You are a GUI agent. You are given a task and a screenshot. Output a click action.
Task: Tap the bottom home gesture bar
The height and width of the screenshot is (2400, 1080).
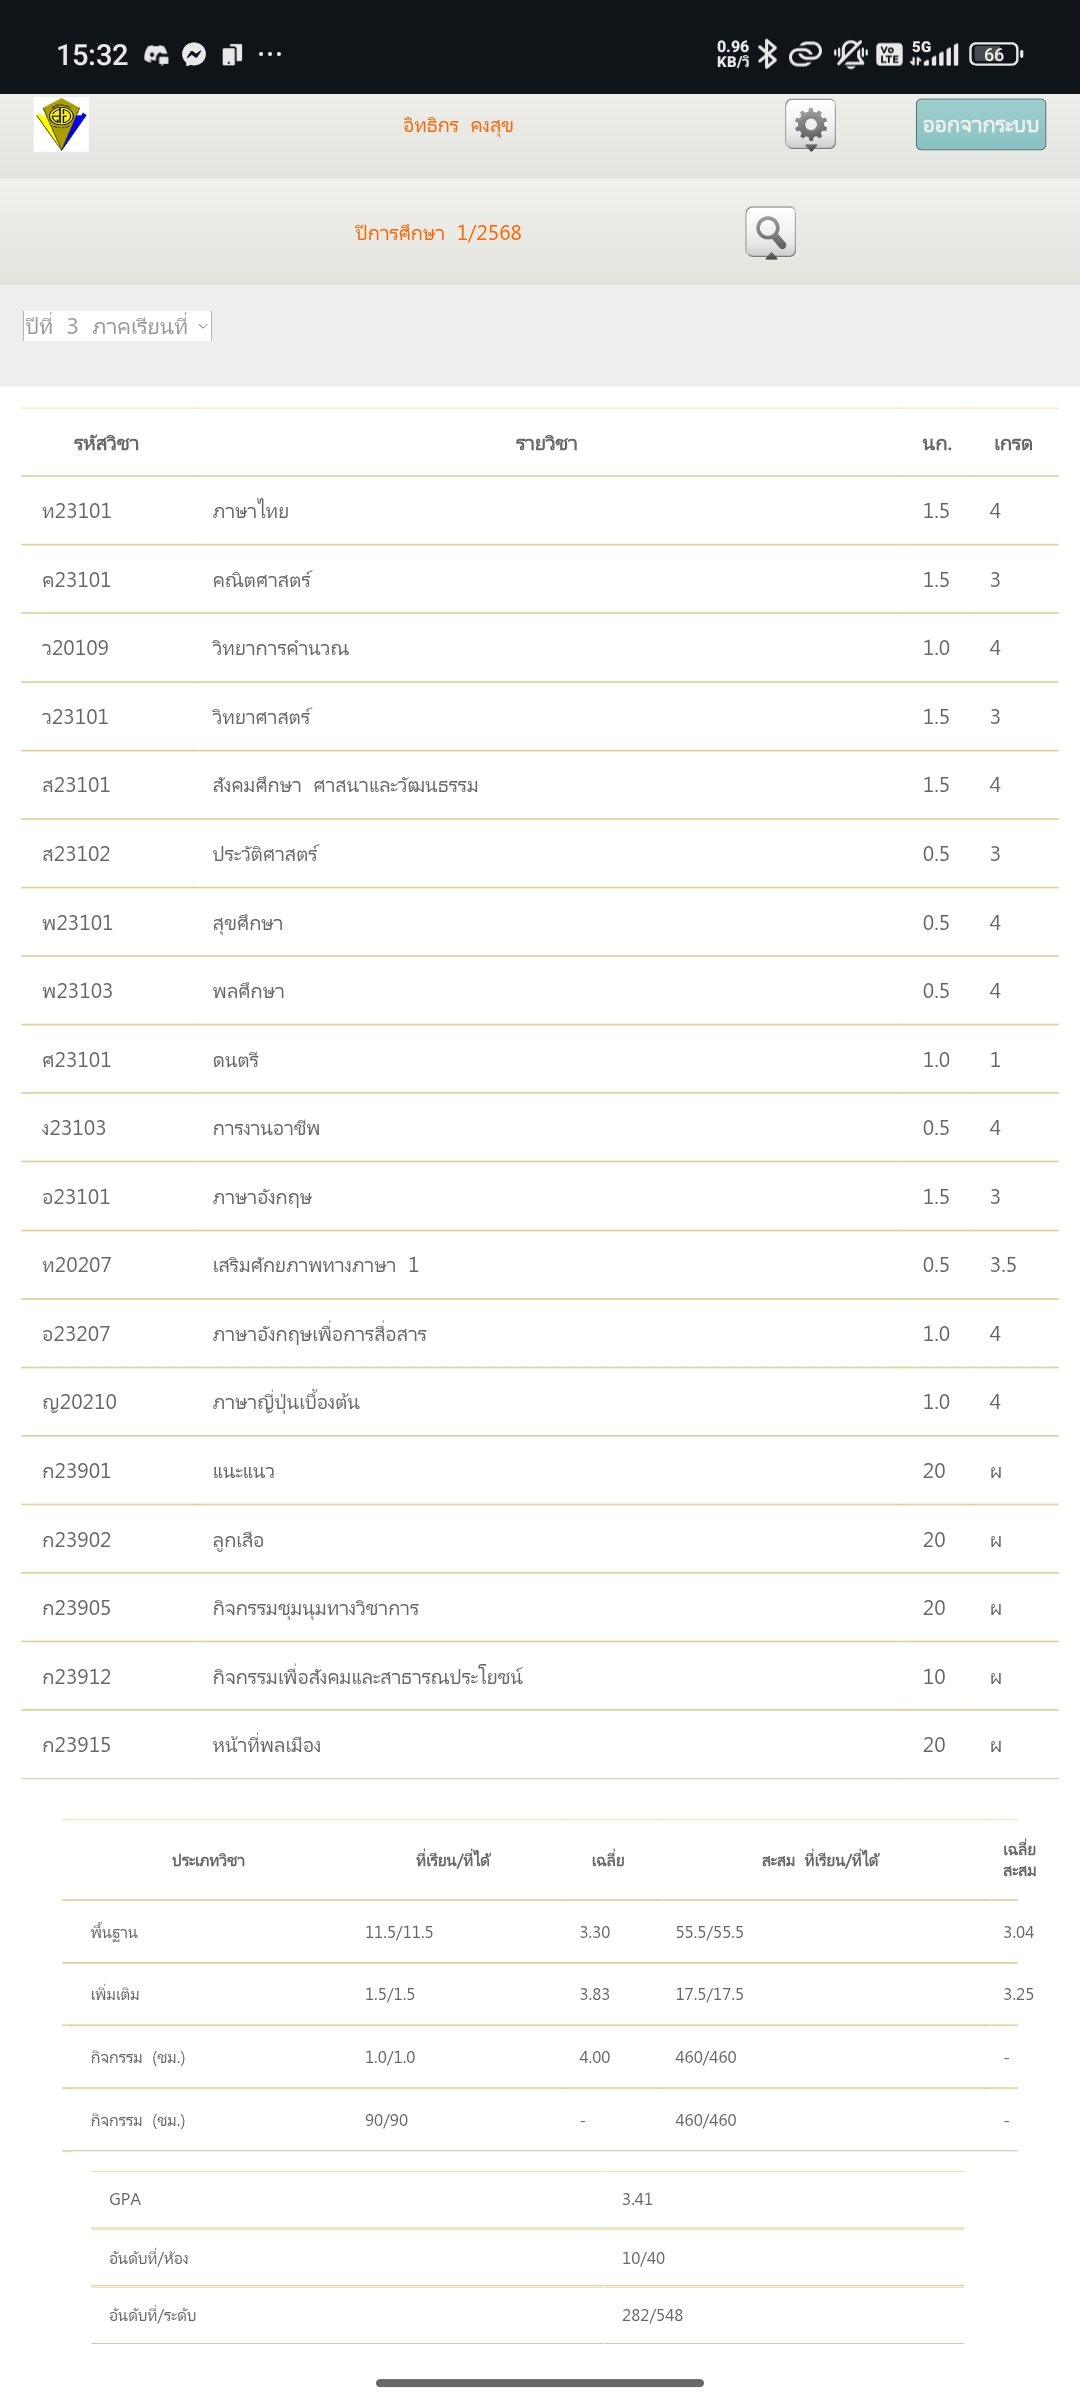tap(540, 2383)
